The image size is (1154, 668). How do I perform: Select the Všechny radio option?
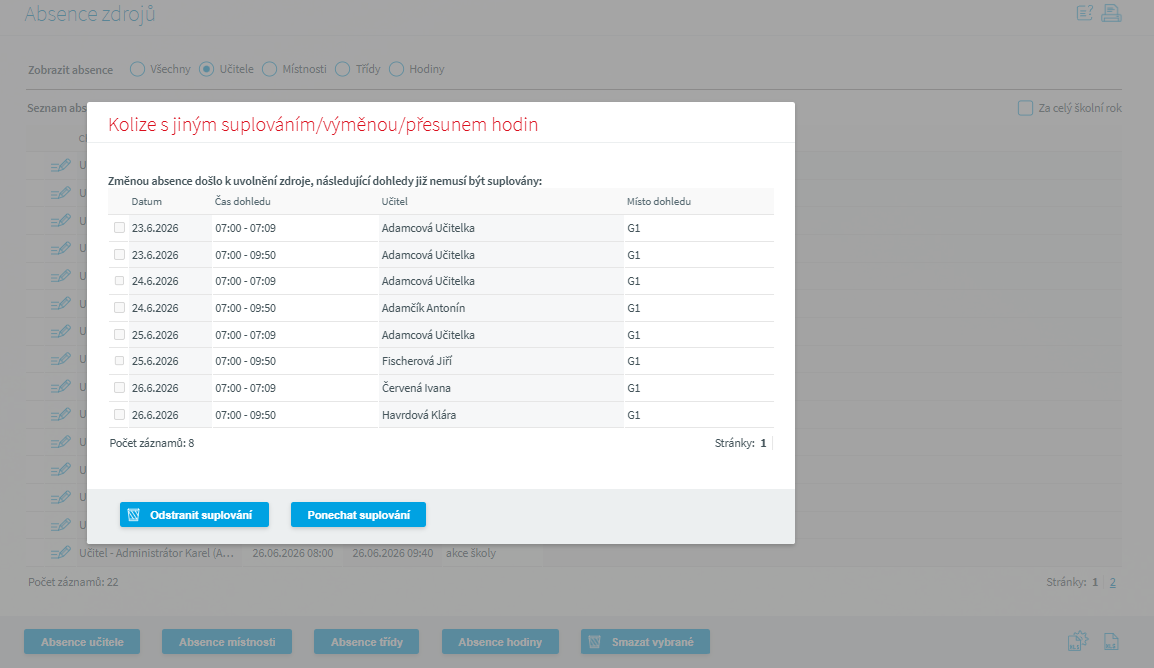(137, 69)
